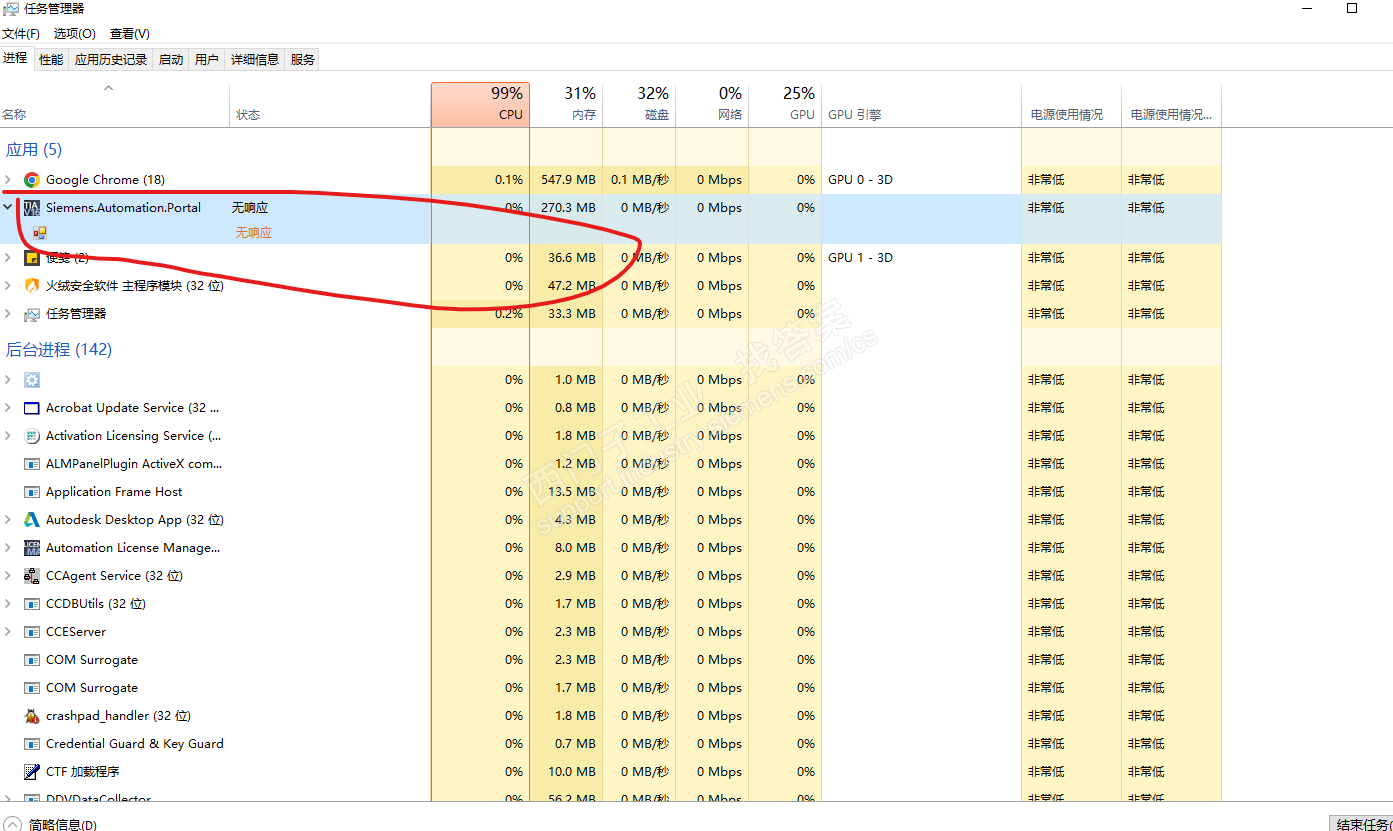Click the Acrobat Update Service icon

click(32, 408)
